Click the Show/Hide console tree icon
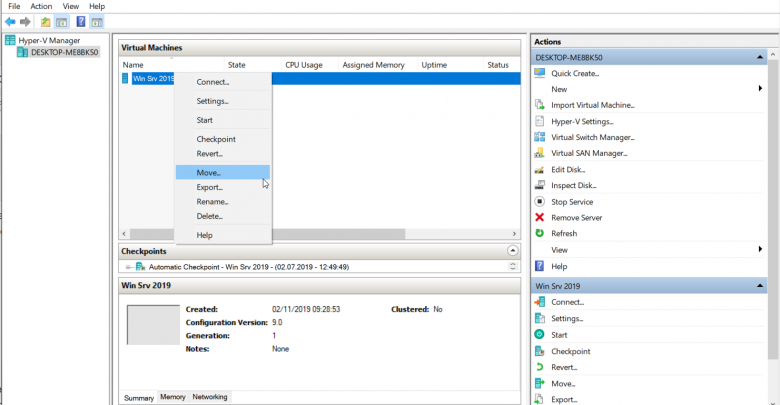The height and width of the screenshot is (405, 780). (x=62, y=22)
